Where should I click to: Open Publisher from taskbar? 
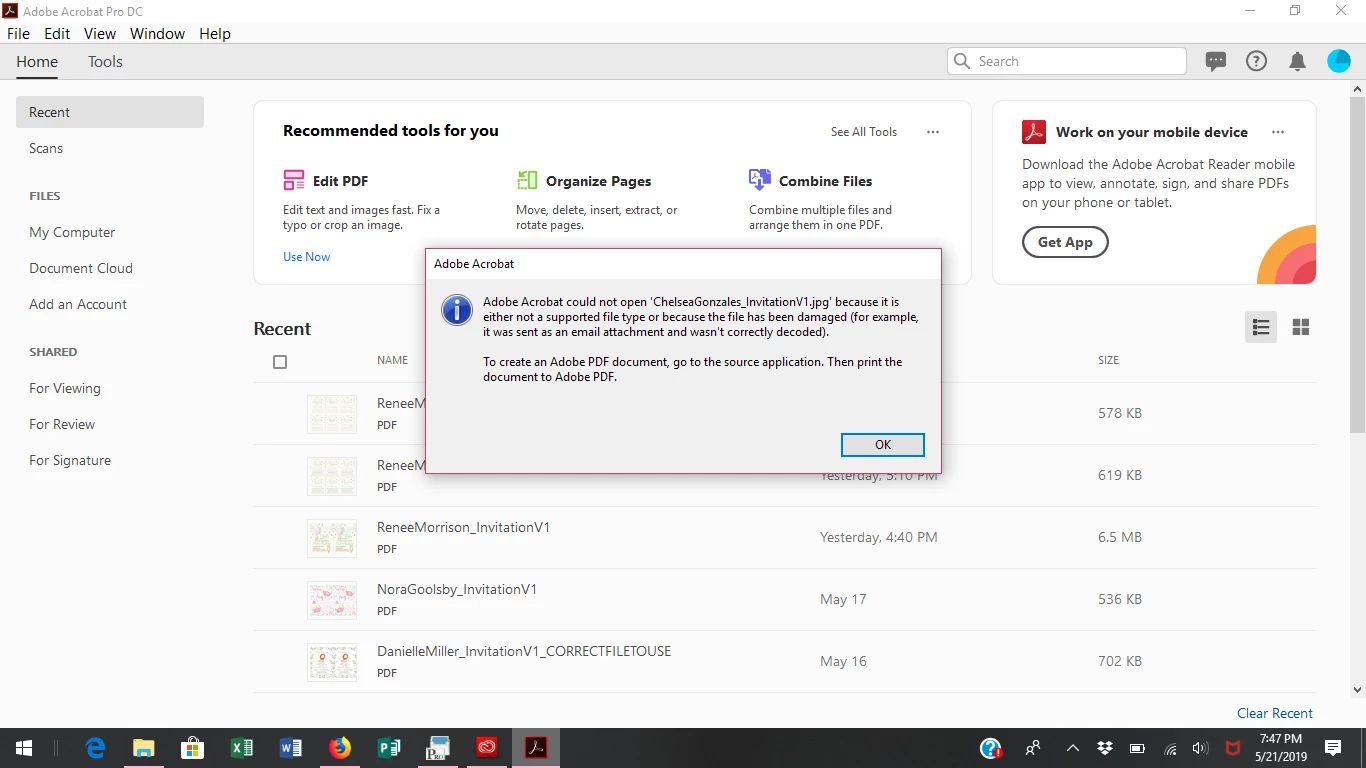[389, 748]
